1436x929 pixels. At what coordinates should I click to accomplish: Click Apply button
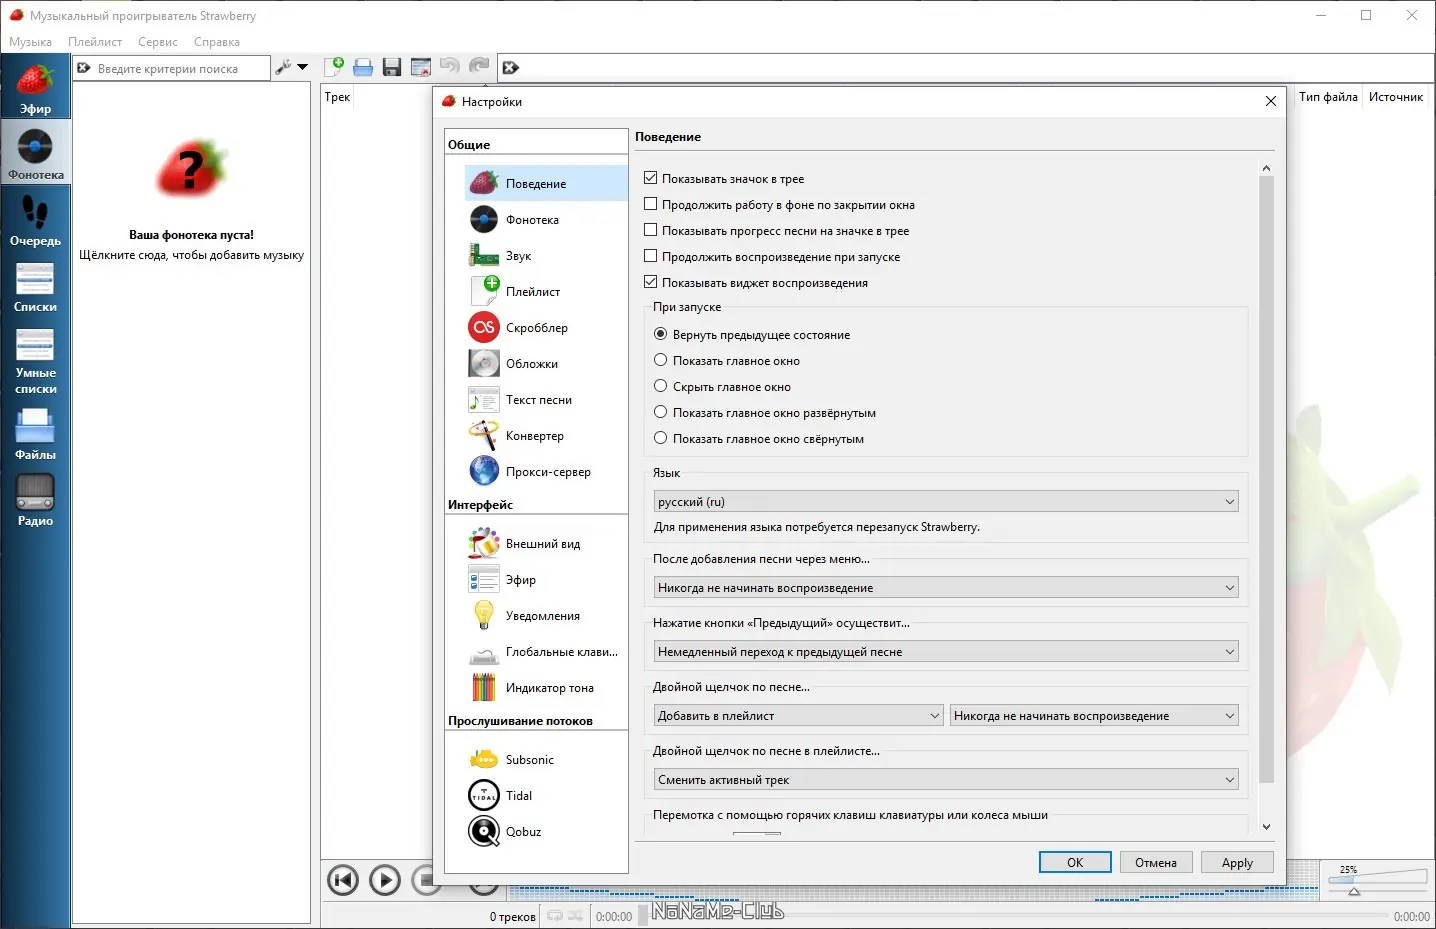[x=1237, y=862]
